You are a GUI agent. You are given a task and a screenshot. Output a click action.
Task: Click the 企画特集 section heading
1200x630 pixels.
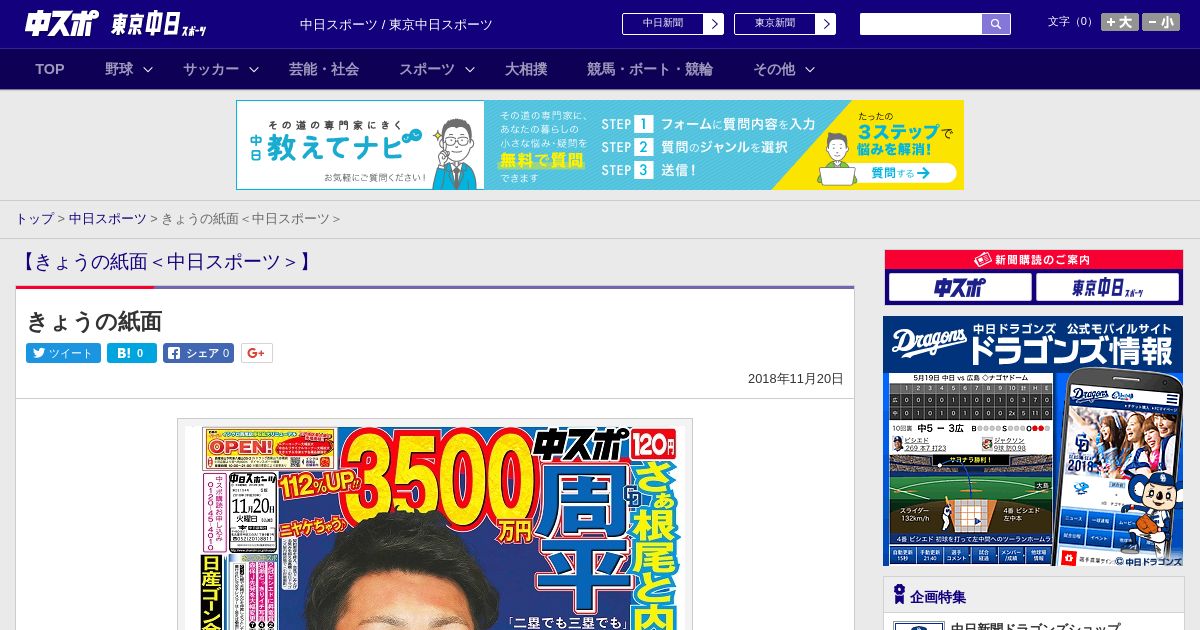pyautogui.click(x=938, y=597)
